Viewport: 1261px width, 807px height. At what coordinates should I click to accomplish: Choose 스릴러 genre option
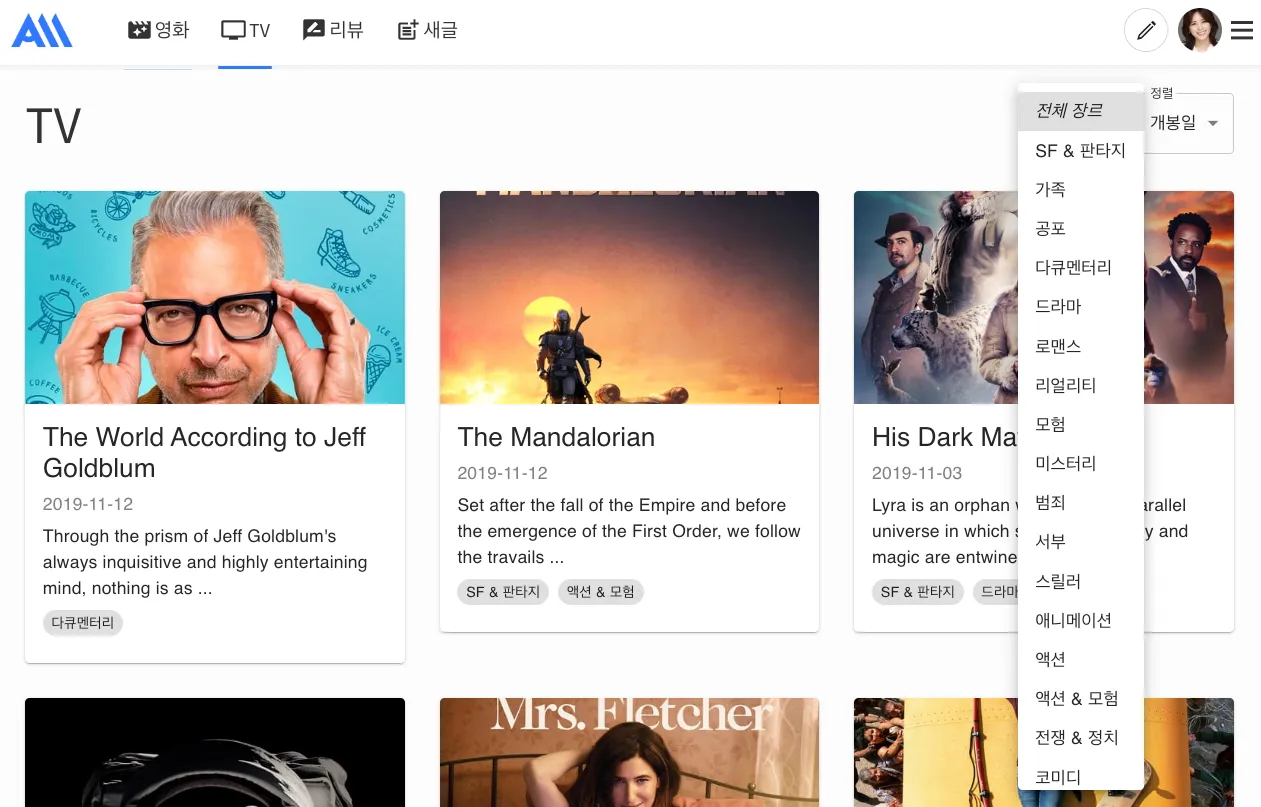pos(1081,581)
